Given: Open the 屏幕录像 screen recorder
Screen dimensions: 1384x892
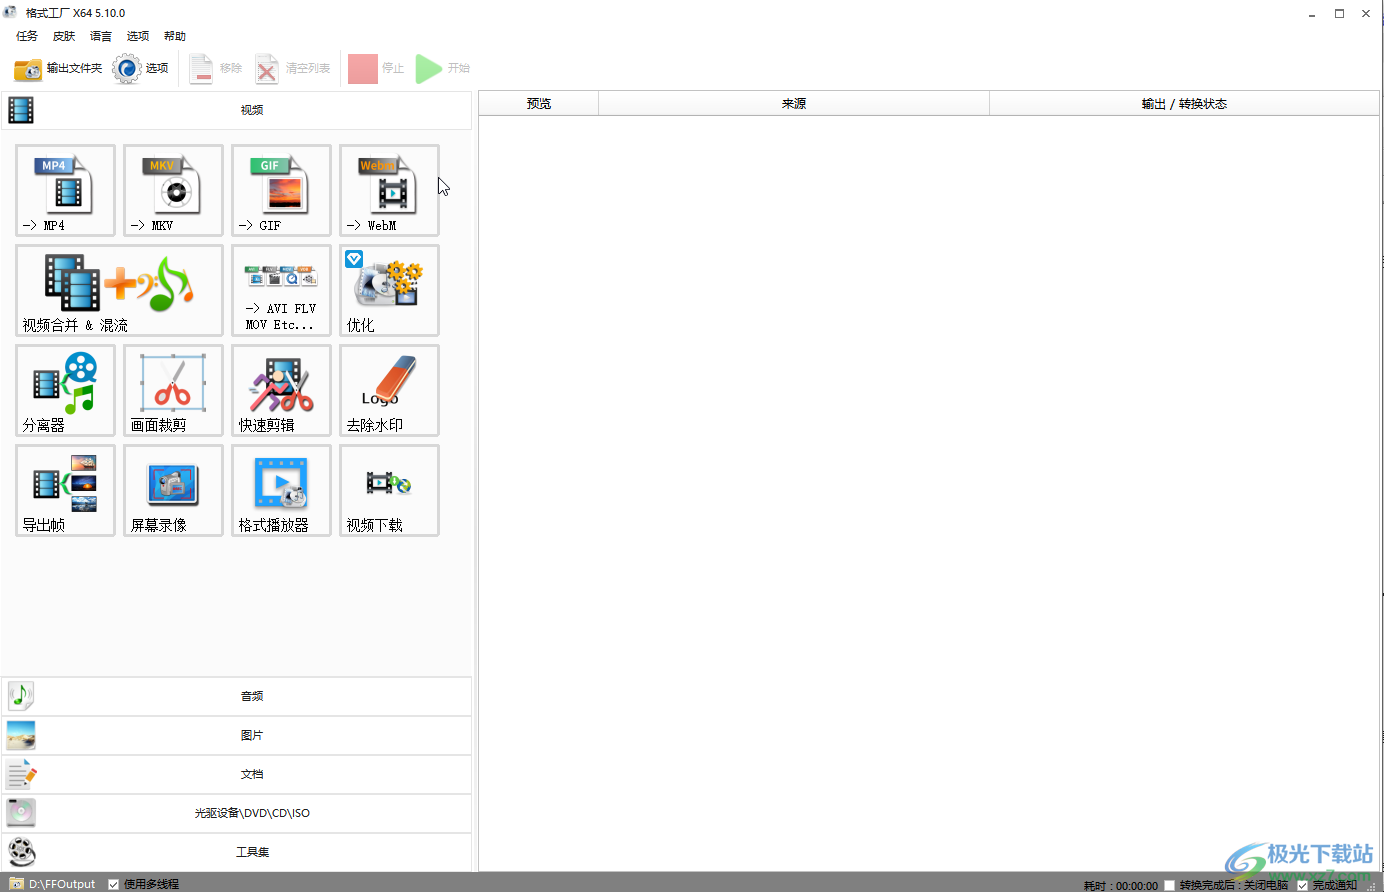Looking at the screenshot, I should pos(173,490).
